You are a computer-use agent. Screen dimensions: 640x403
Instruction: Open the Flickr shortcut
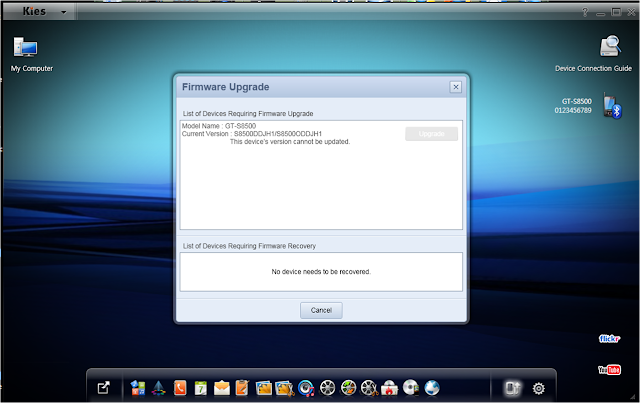pos(609,338)
